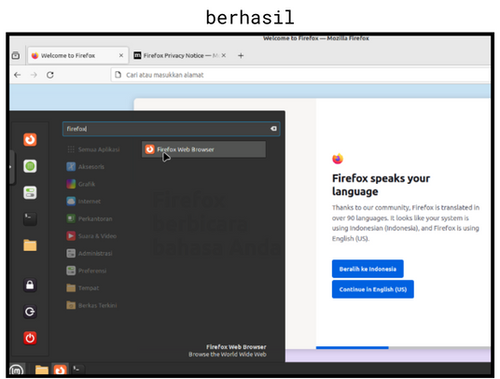Screen dimensions: 500x379
Task: Click Firefox back navigation arrow
Action: (x=18, y=75)
